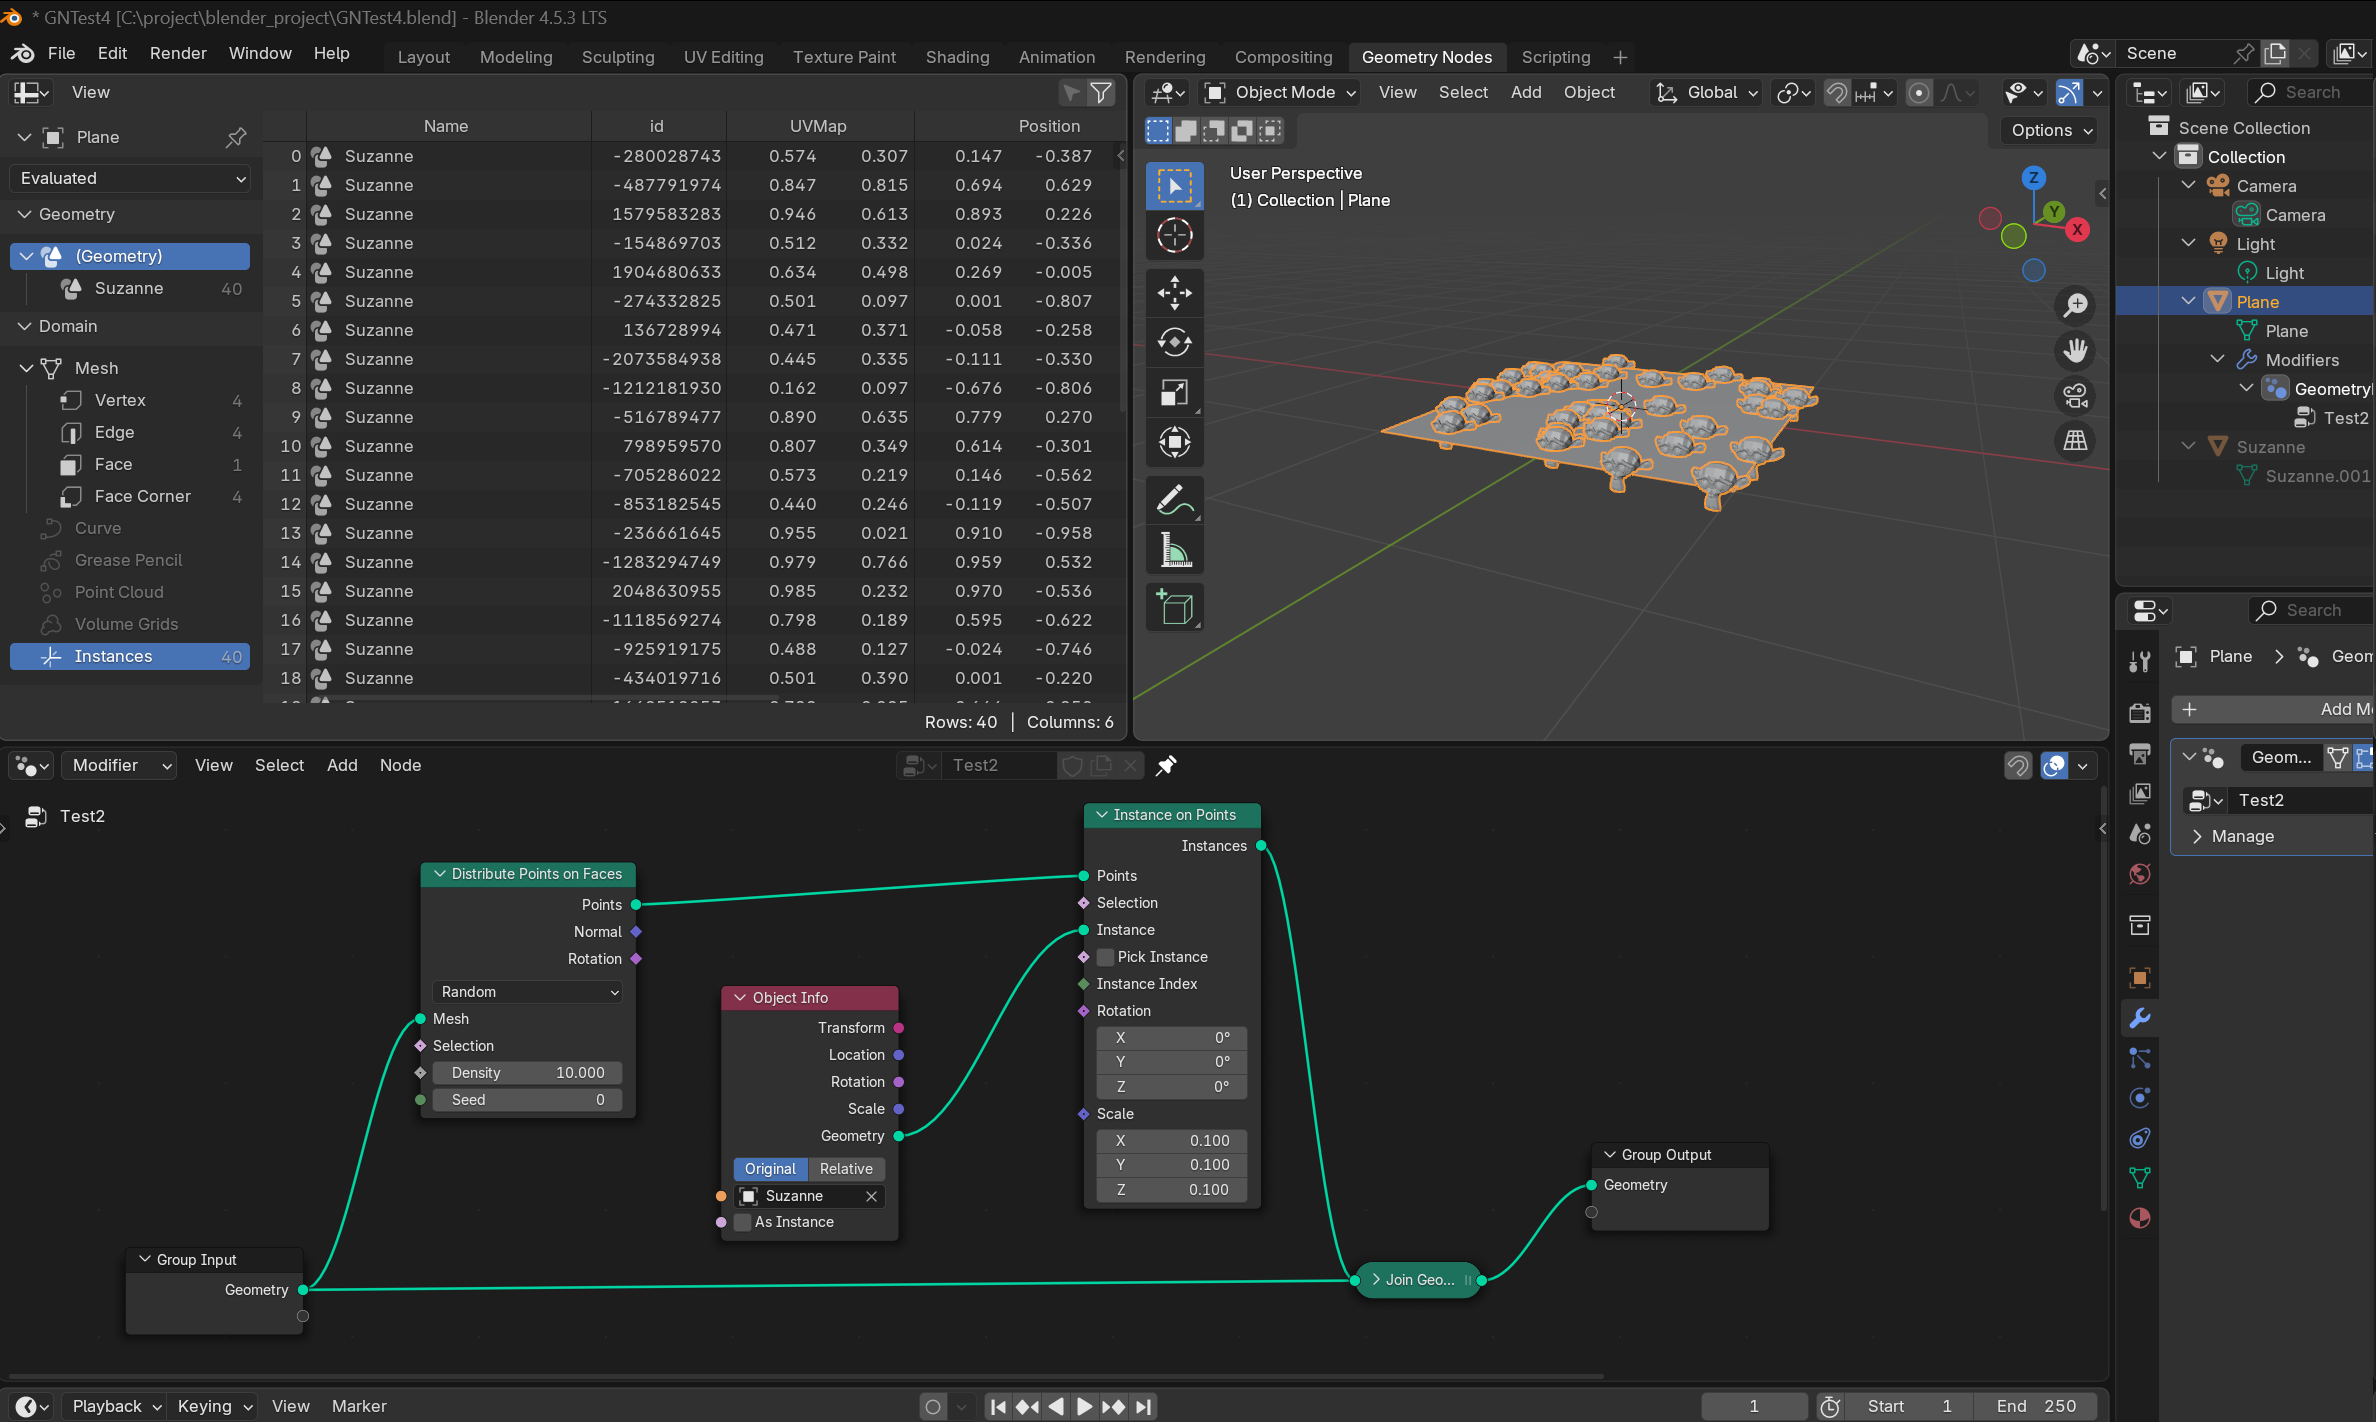2376x1422 pixels.
Task: Toggle camera view icon in viewport
Action: [2075, 396]
